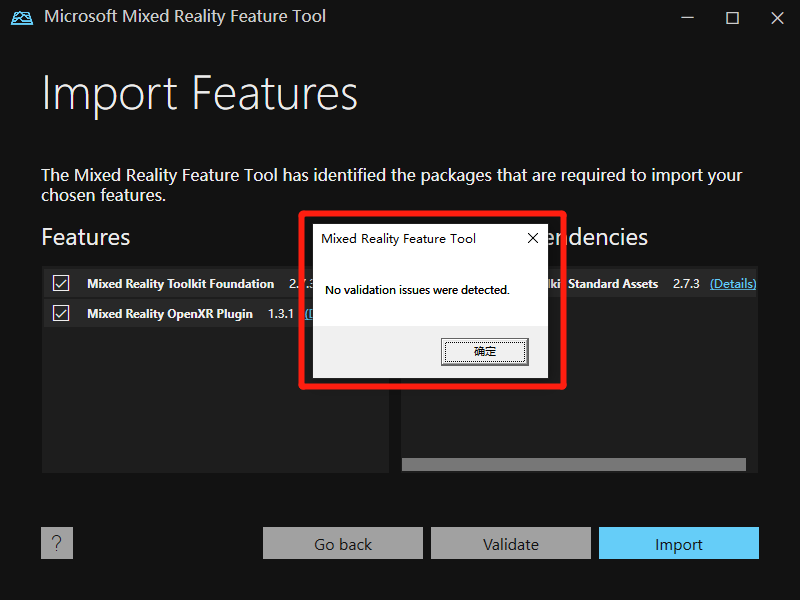Click the Mixed Reality Feature Tool app icon
This screenshot has width=800, height=600.
22,17
